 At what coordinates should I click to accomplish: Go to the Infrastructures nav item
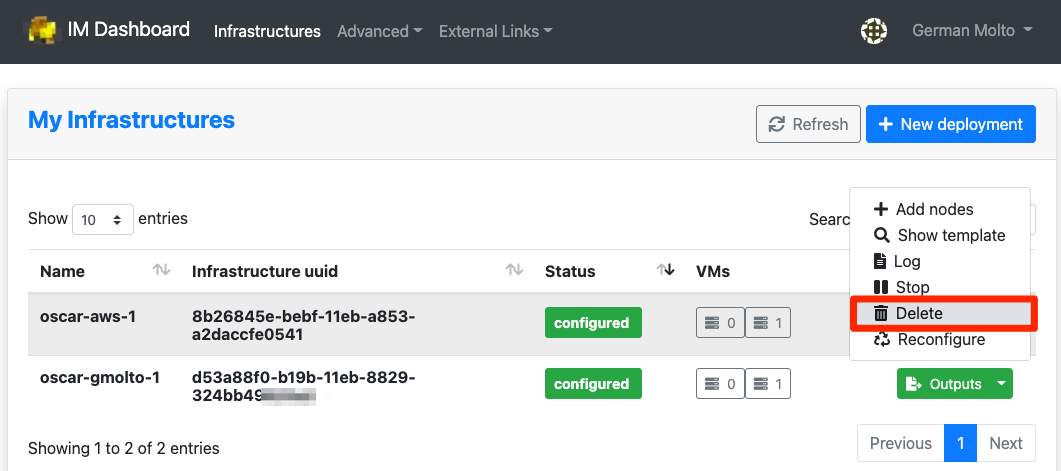pyautogui.click(x=267, y=31)
